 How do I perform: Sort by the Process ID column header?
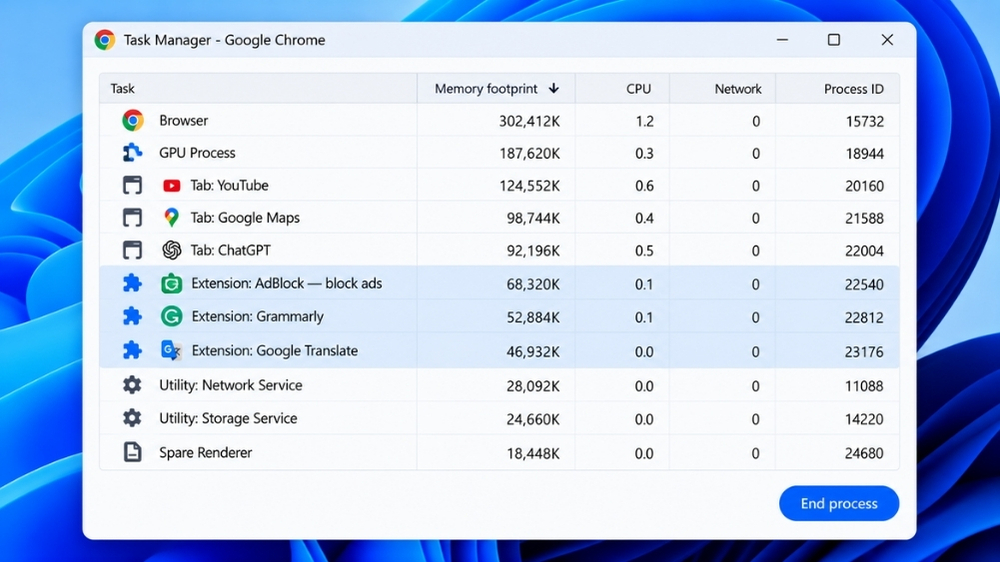point(837,89)
